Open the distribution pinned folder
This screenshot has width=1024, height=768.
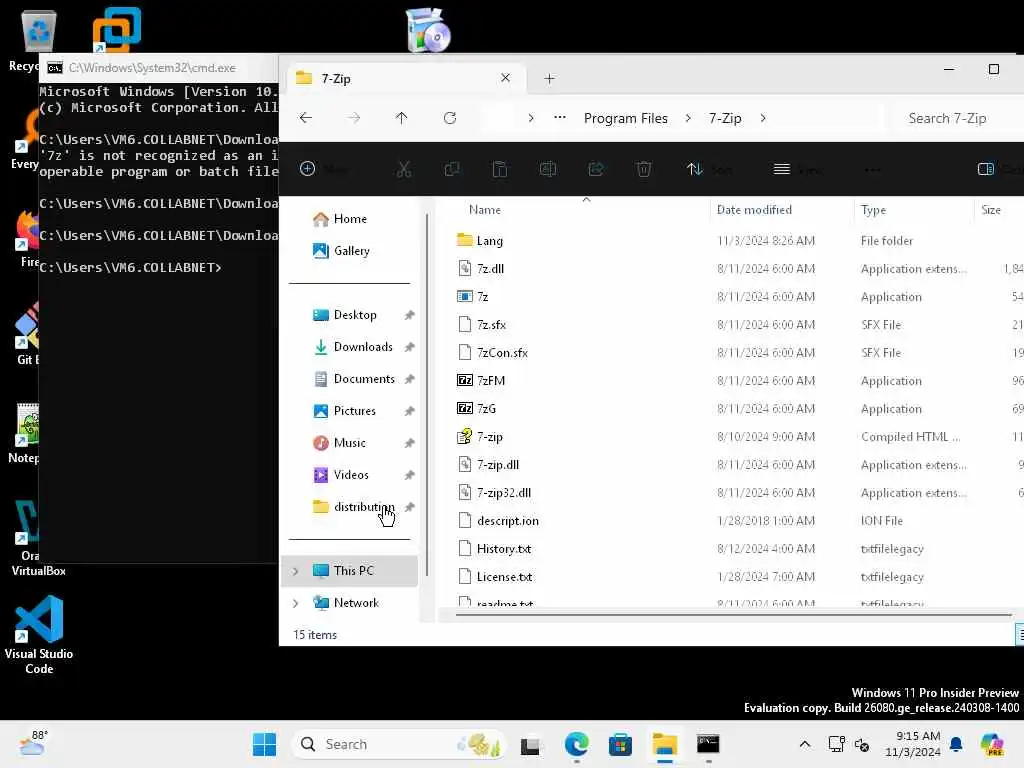pyautogui.click(x=364, y=507)
